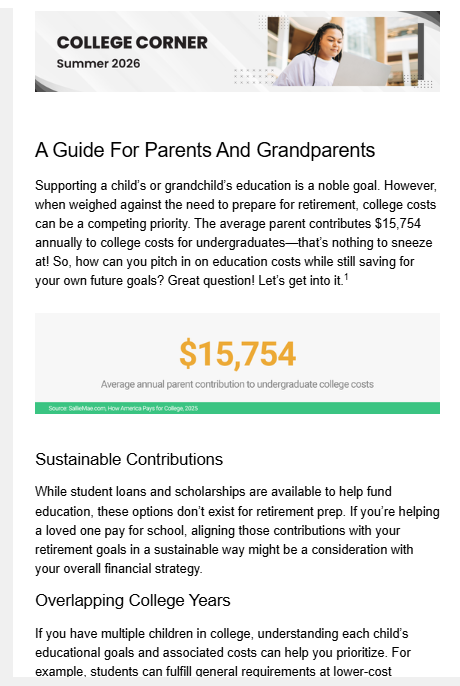Image resolution: width=460 pixels, height=686 pixels.
Task: Click the Guide For Parents And Grandparents heading
Action: click(x=205, y=150)
